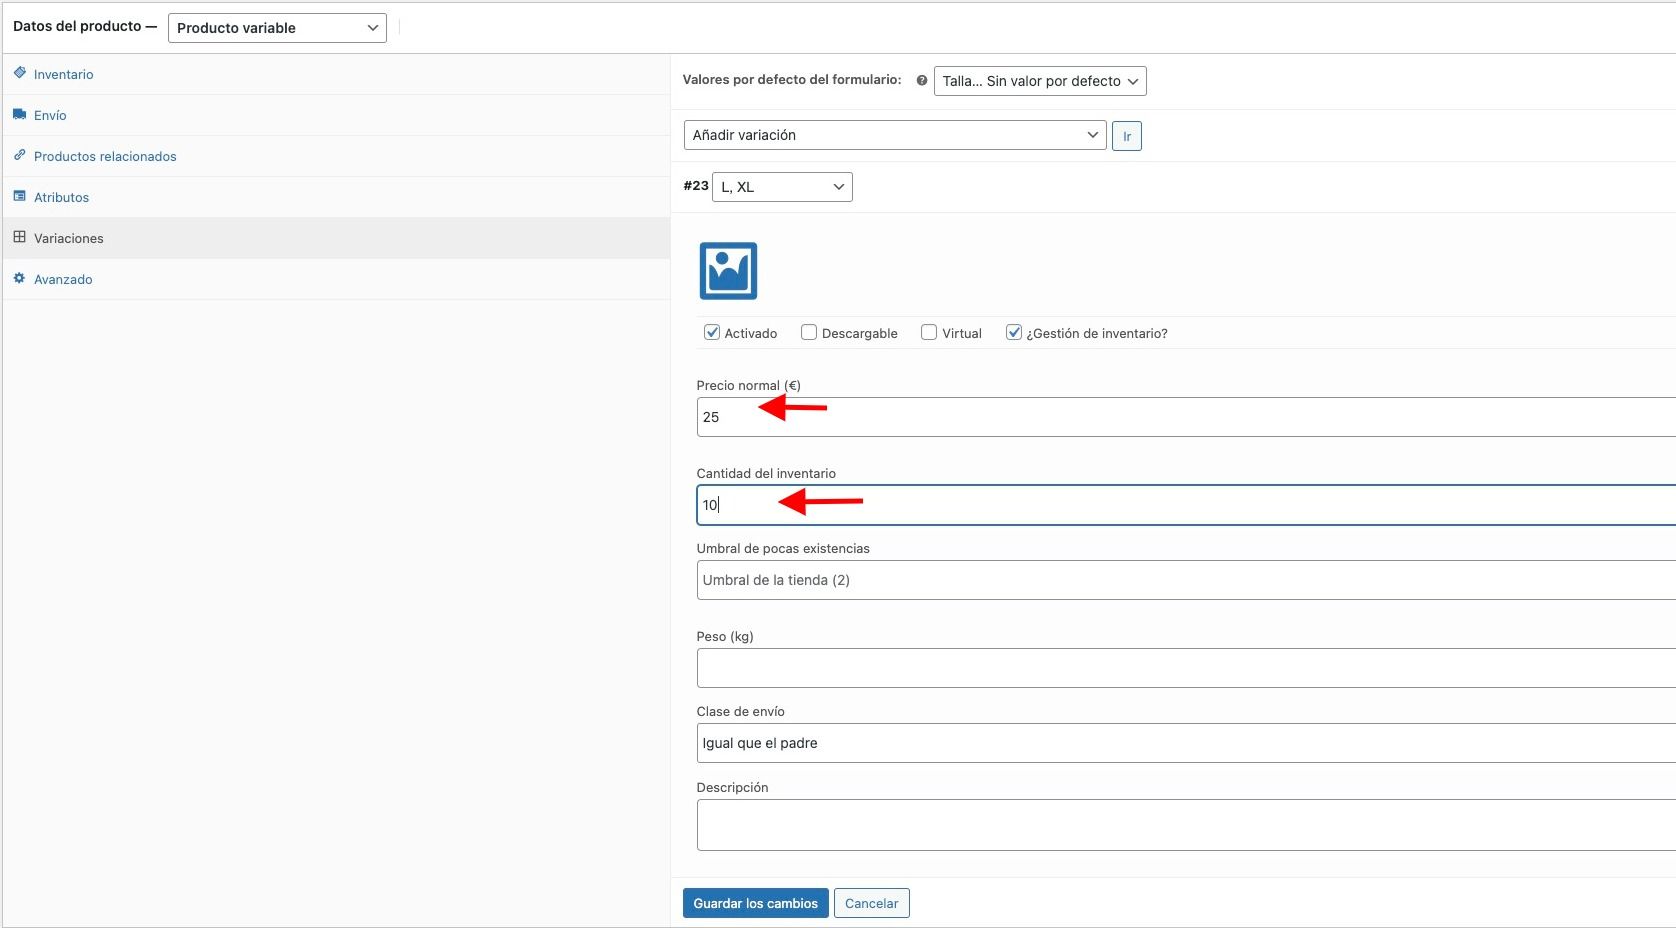1676x928 pixels.
Task: Click the Inventario tab icon
Action: (19, 73)
